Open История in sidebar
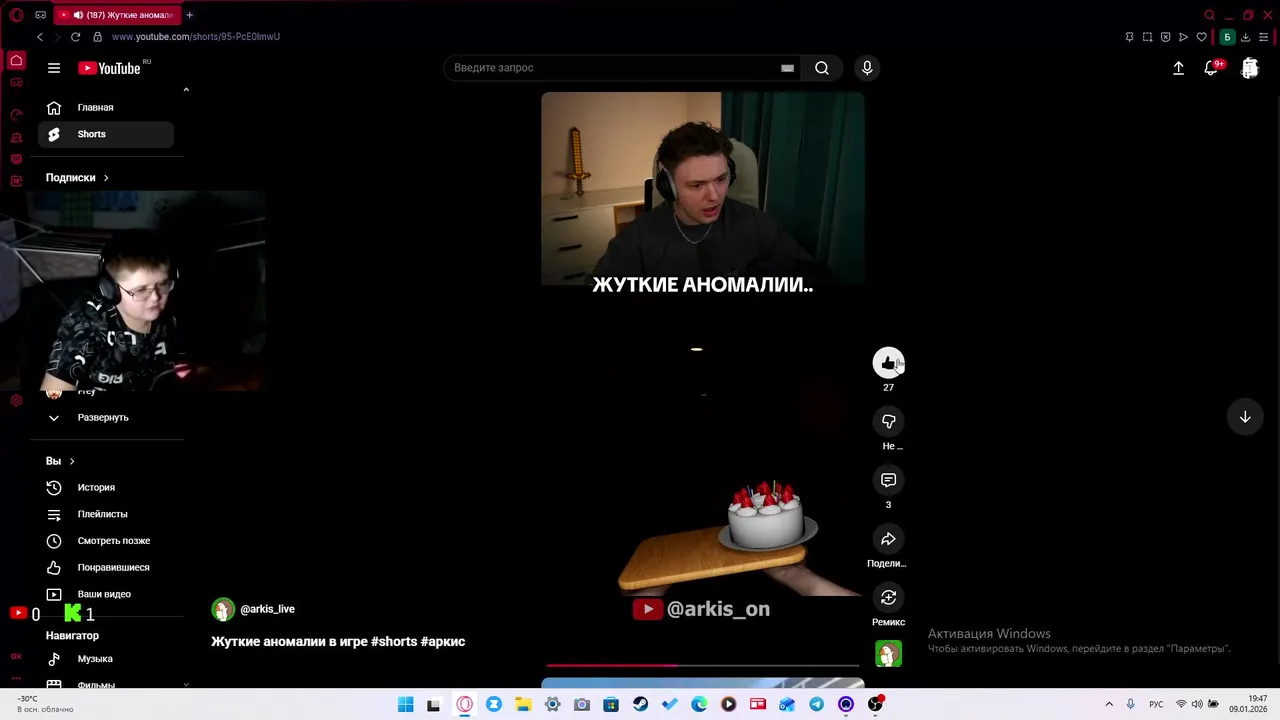The width and height of the screenshot is (1280, 720). coord(106,487)
